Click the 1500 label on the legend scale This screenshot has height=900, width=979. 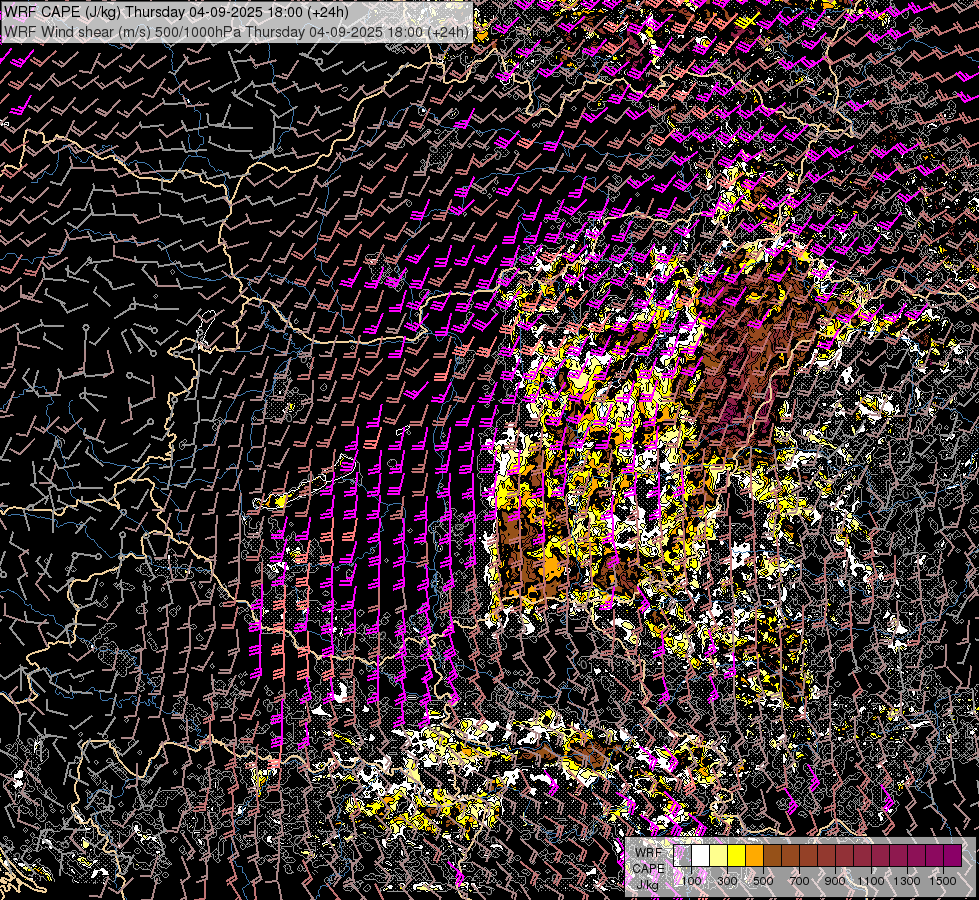pyautogui.click(x=944, y=881)
